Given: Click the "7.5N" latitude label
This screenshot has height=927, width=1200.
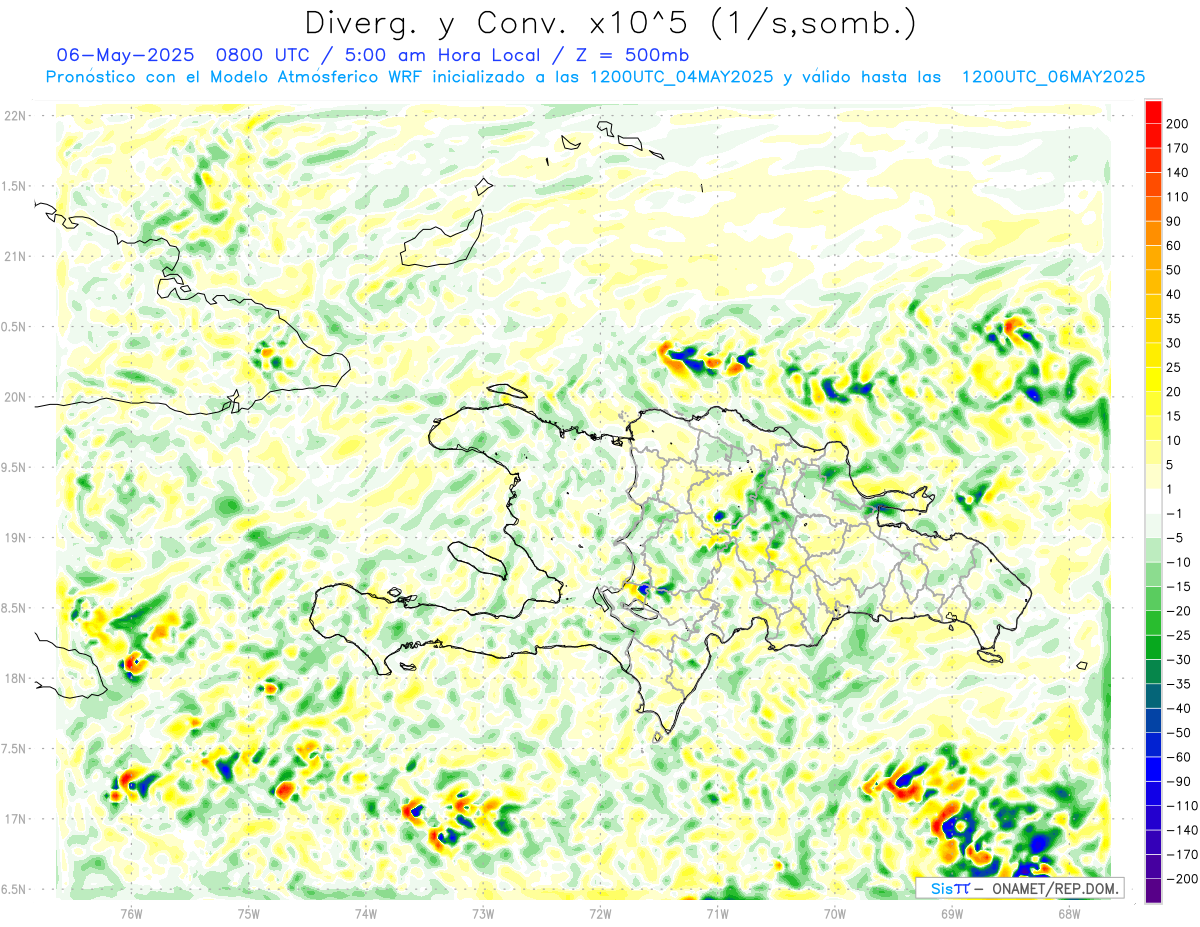Looking at the screenshot, I should coord(13,749).
